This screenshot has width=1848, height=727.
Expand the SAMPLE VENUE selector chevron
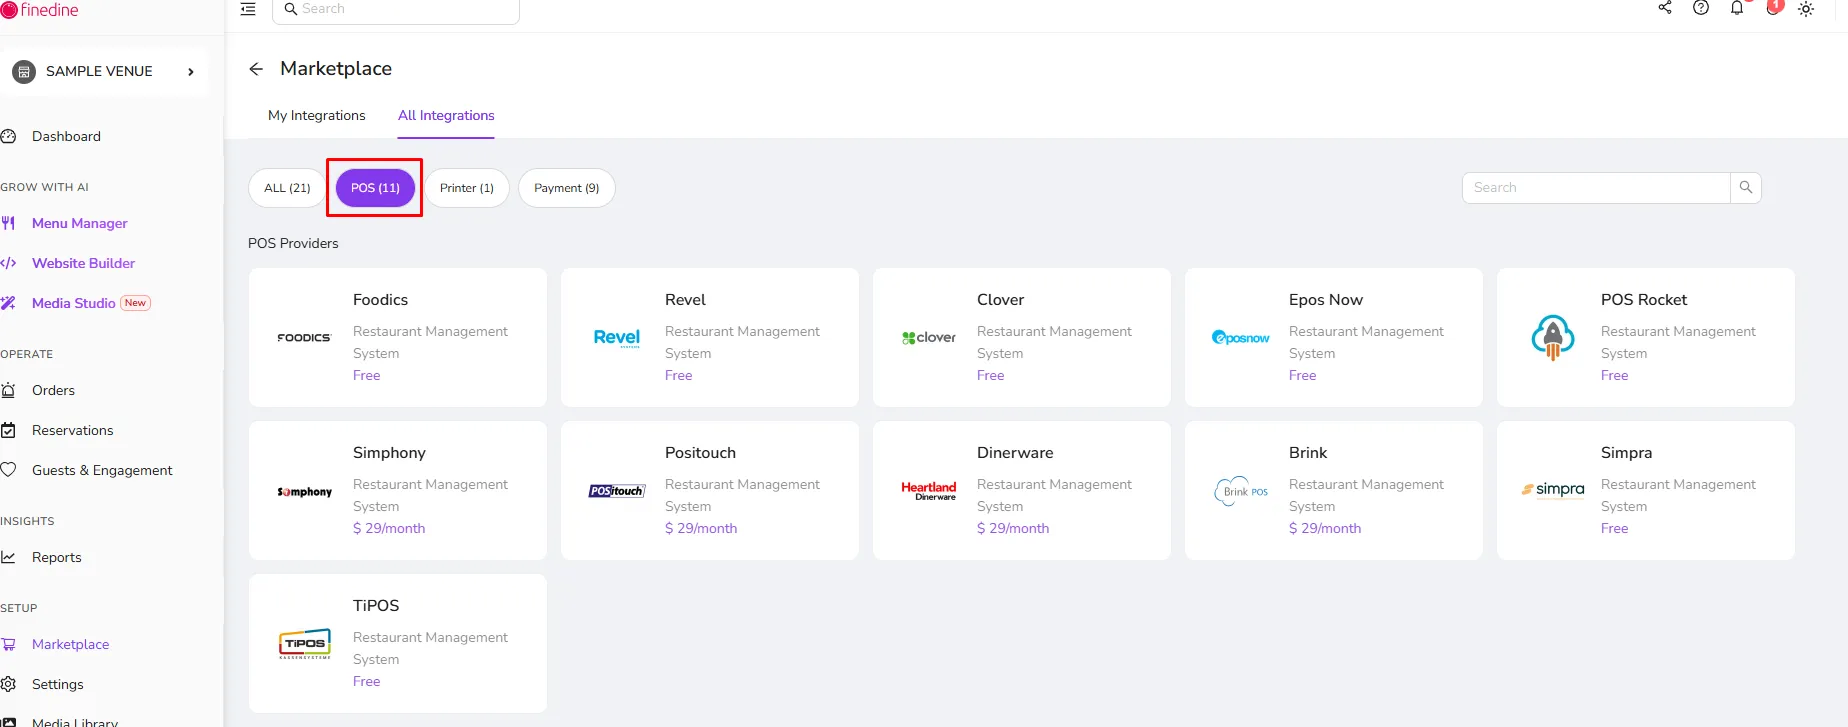tap(191, 72)
